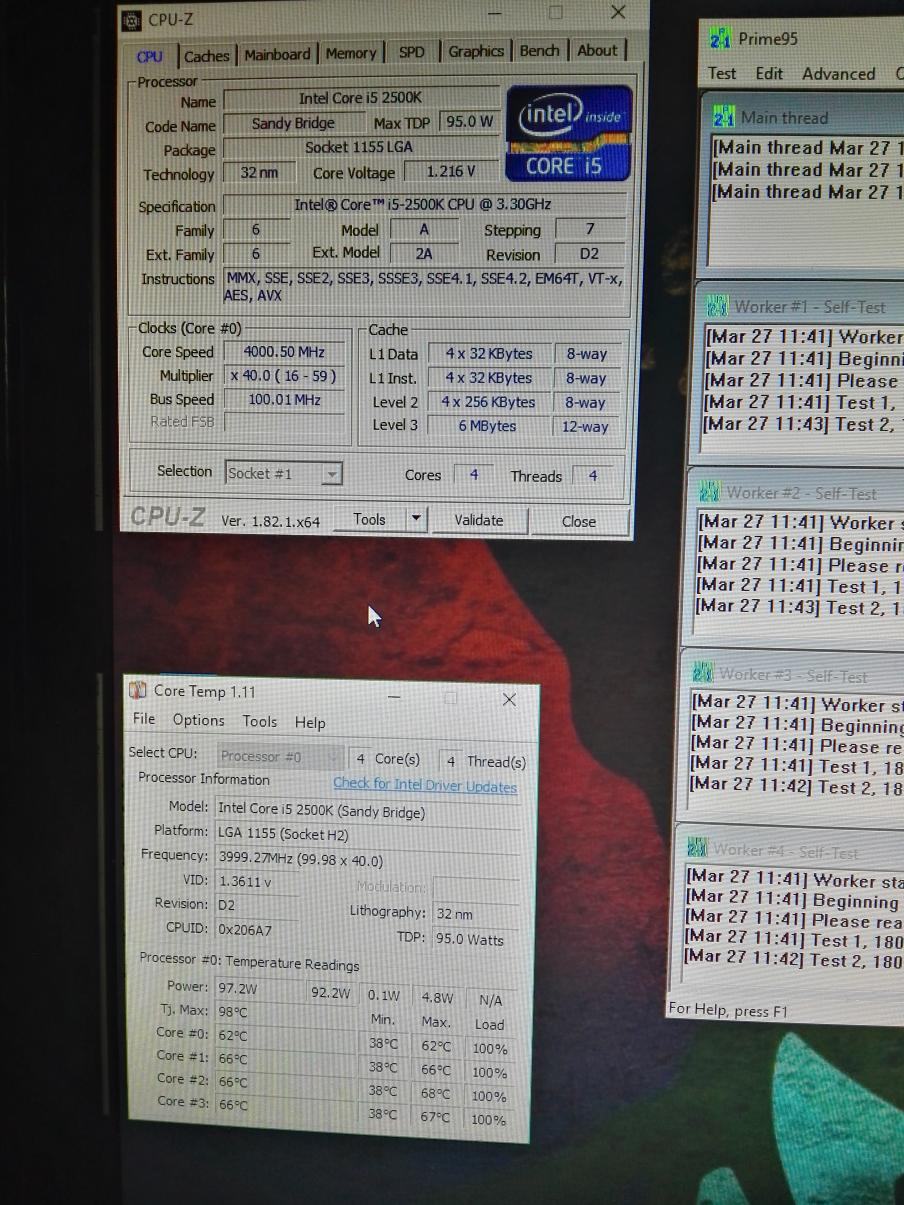904x1205 pixels.
Task: Open the Processor #0 dropdown in Core Temp
Action: (x=279, y=757)
